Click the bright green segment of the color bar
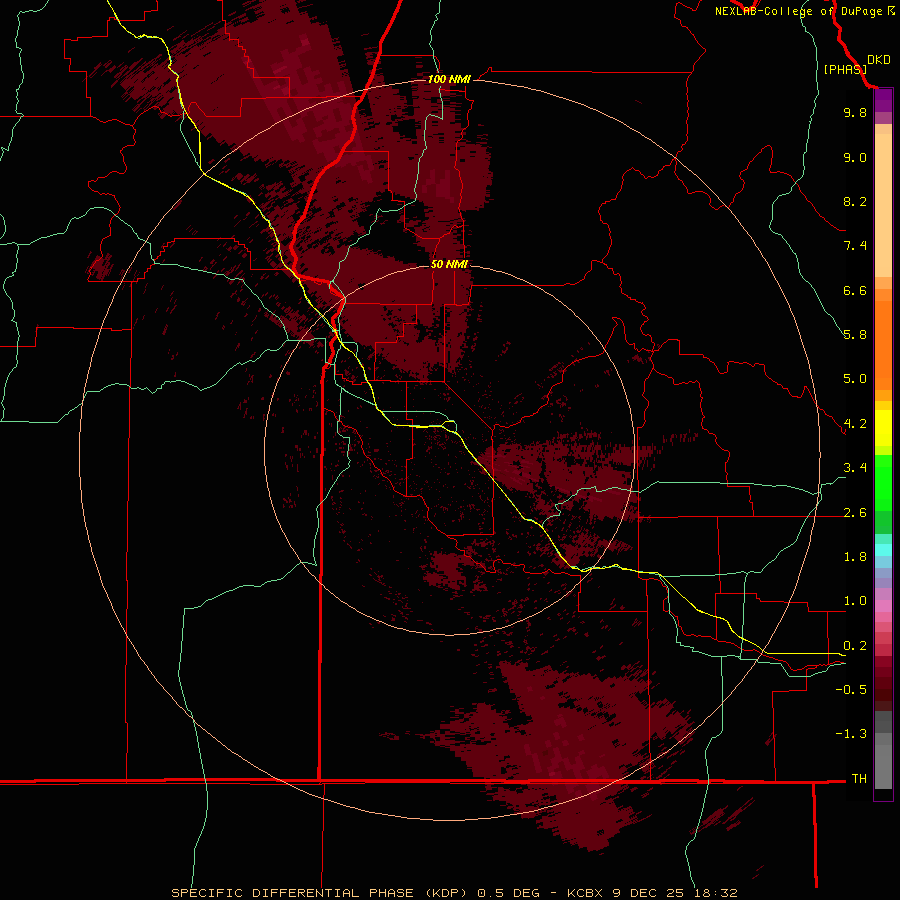This screenshot has width=900, height=900. (883, 482)
